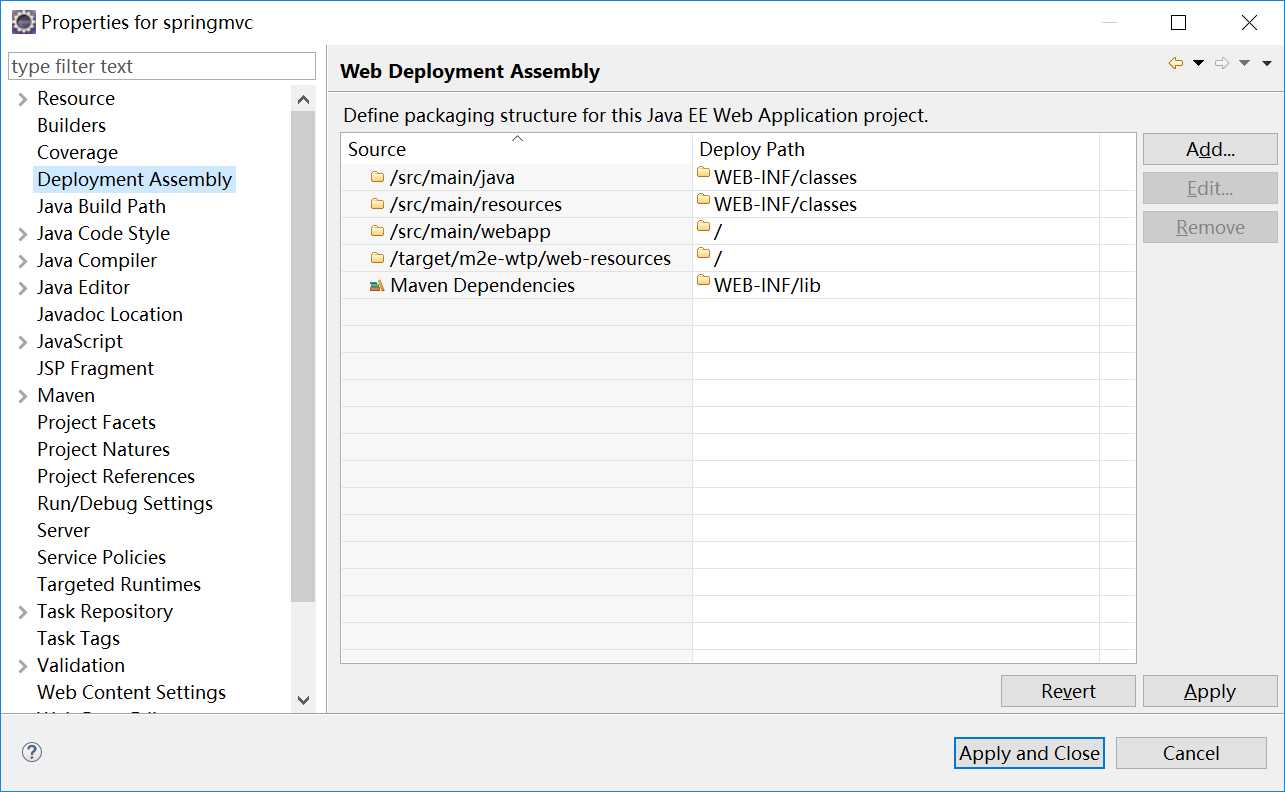The image size is (1285, 792).
Task: Open the JSP Fragment page
Action: [95, 368]
